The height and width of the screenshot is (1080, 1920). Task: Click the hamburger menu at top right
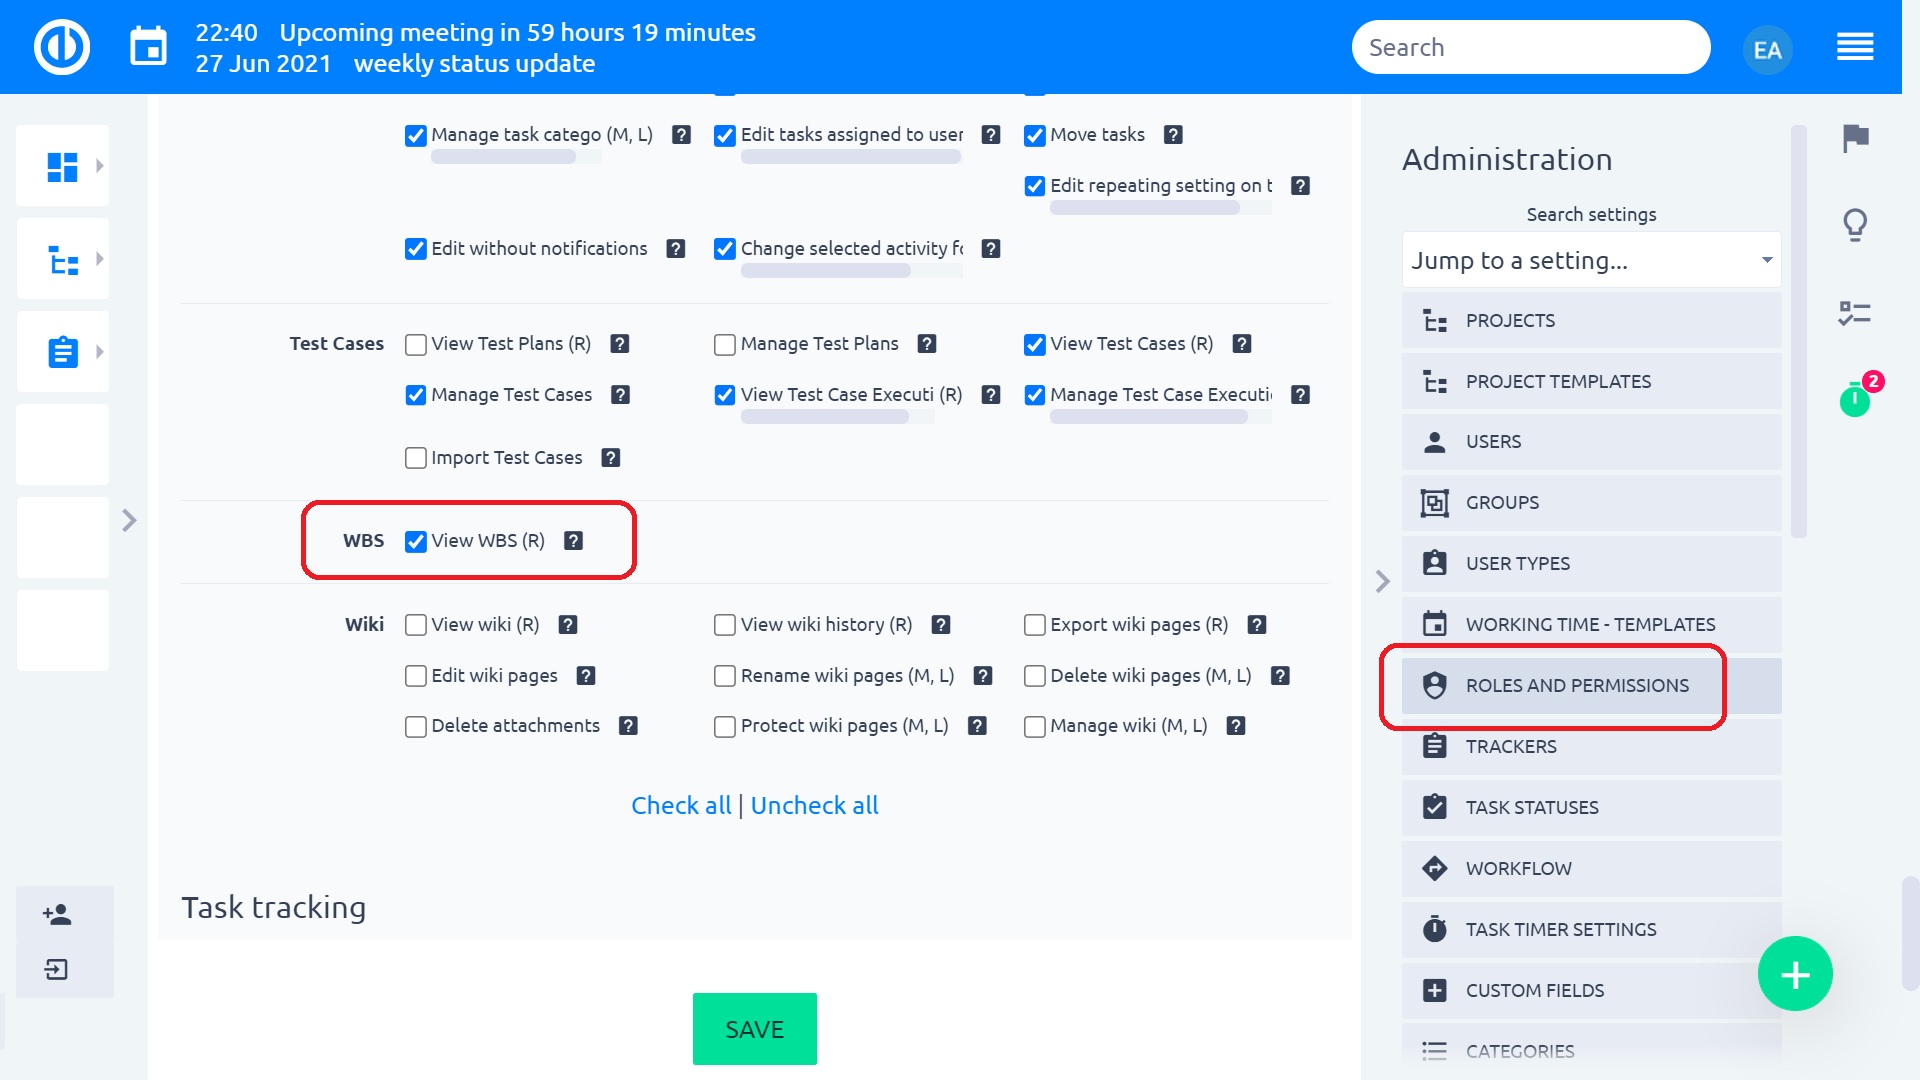[x=1855, y=46]
